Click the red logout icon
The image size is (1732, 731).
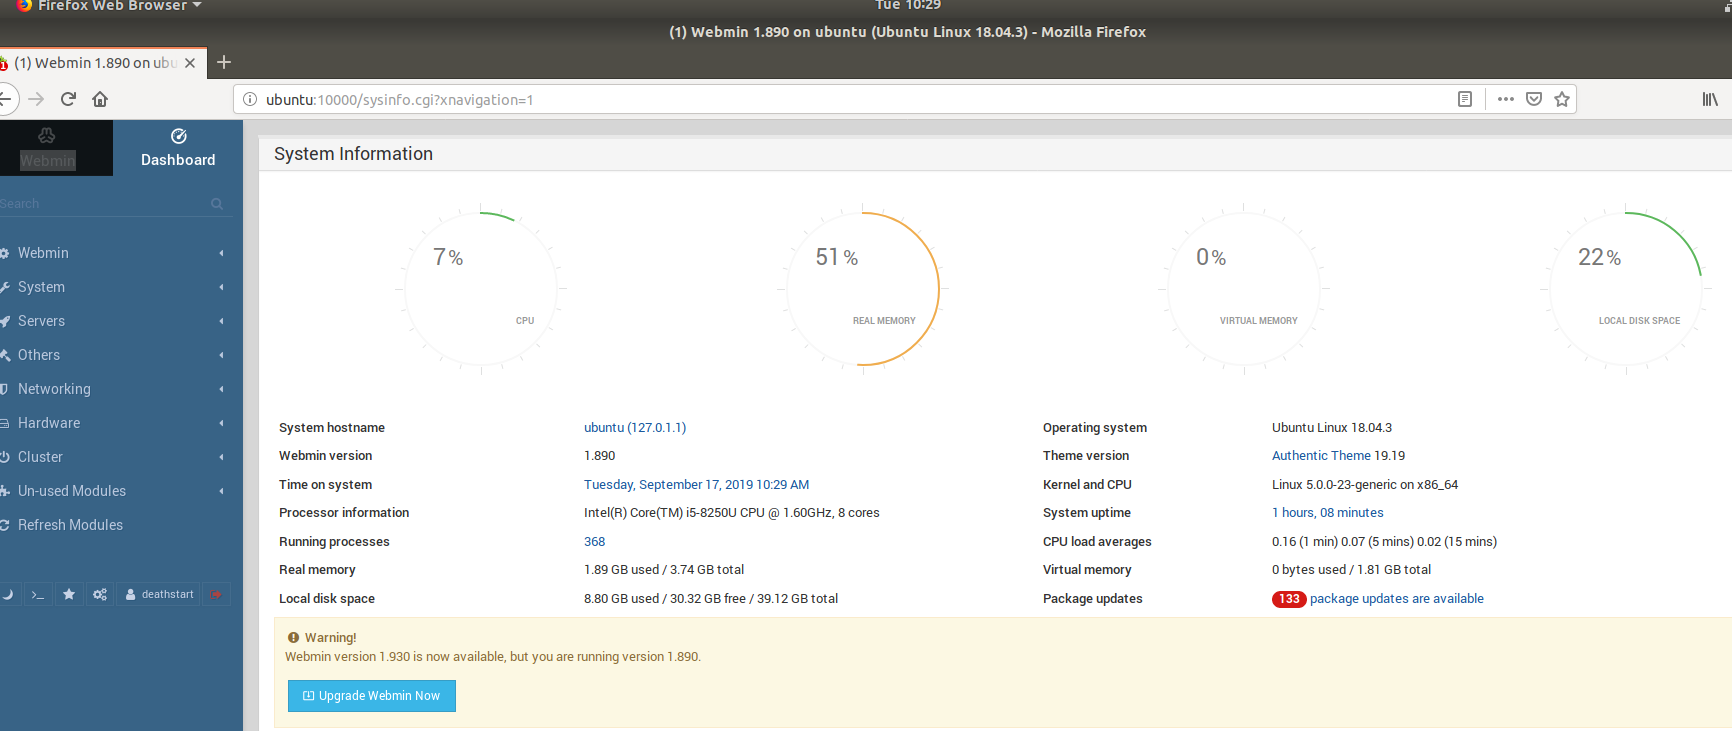[x=216, y=594]
